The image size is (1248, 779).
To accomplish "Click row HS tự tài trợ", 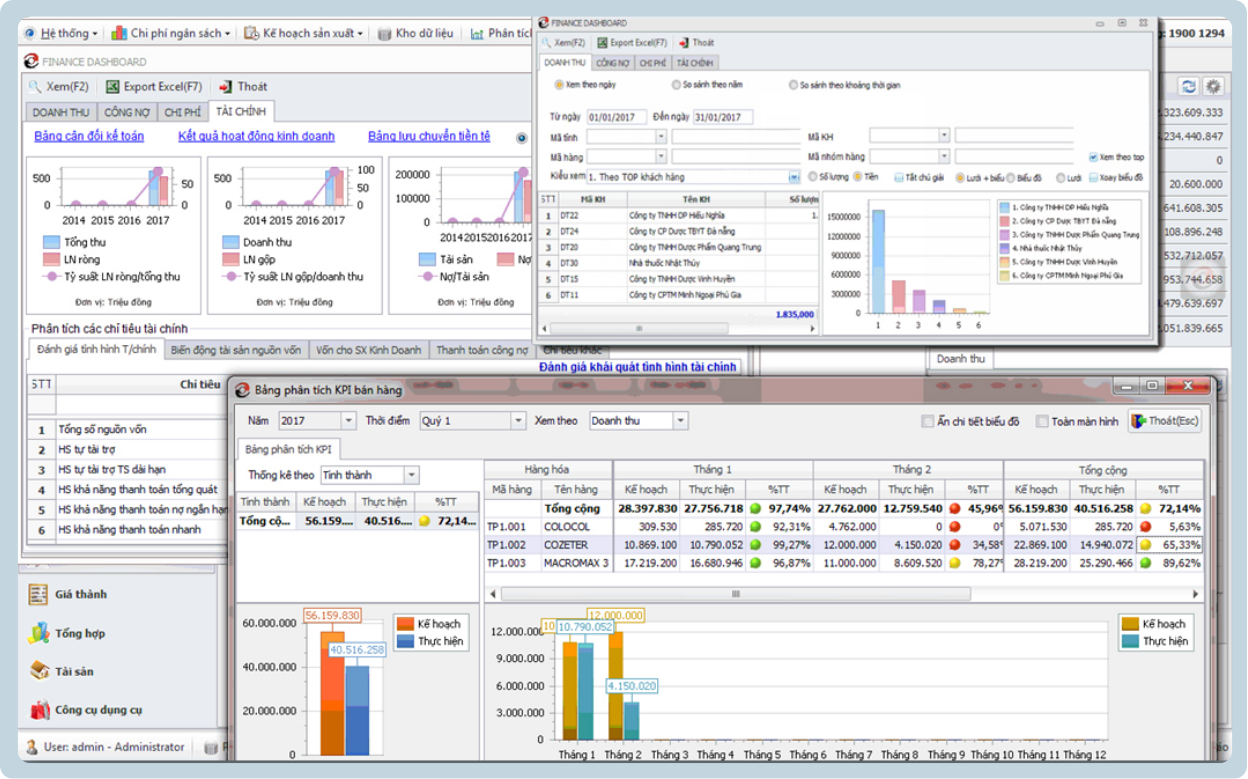I will pos(128,449).
